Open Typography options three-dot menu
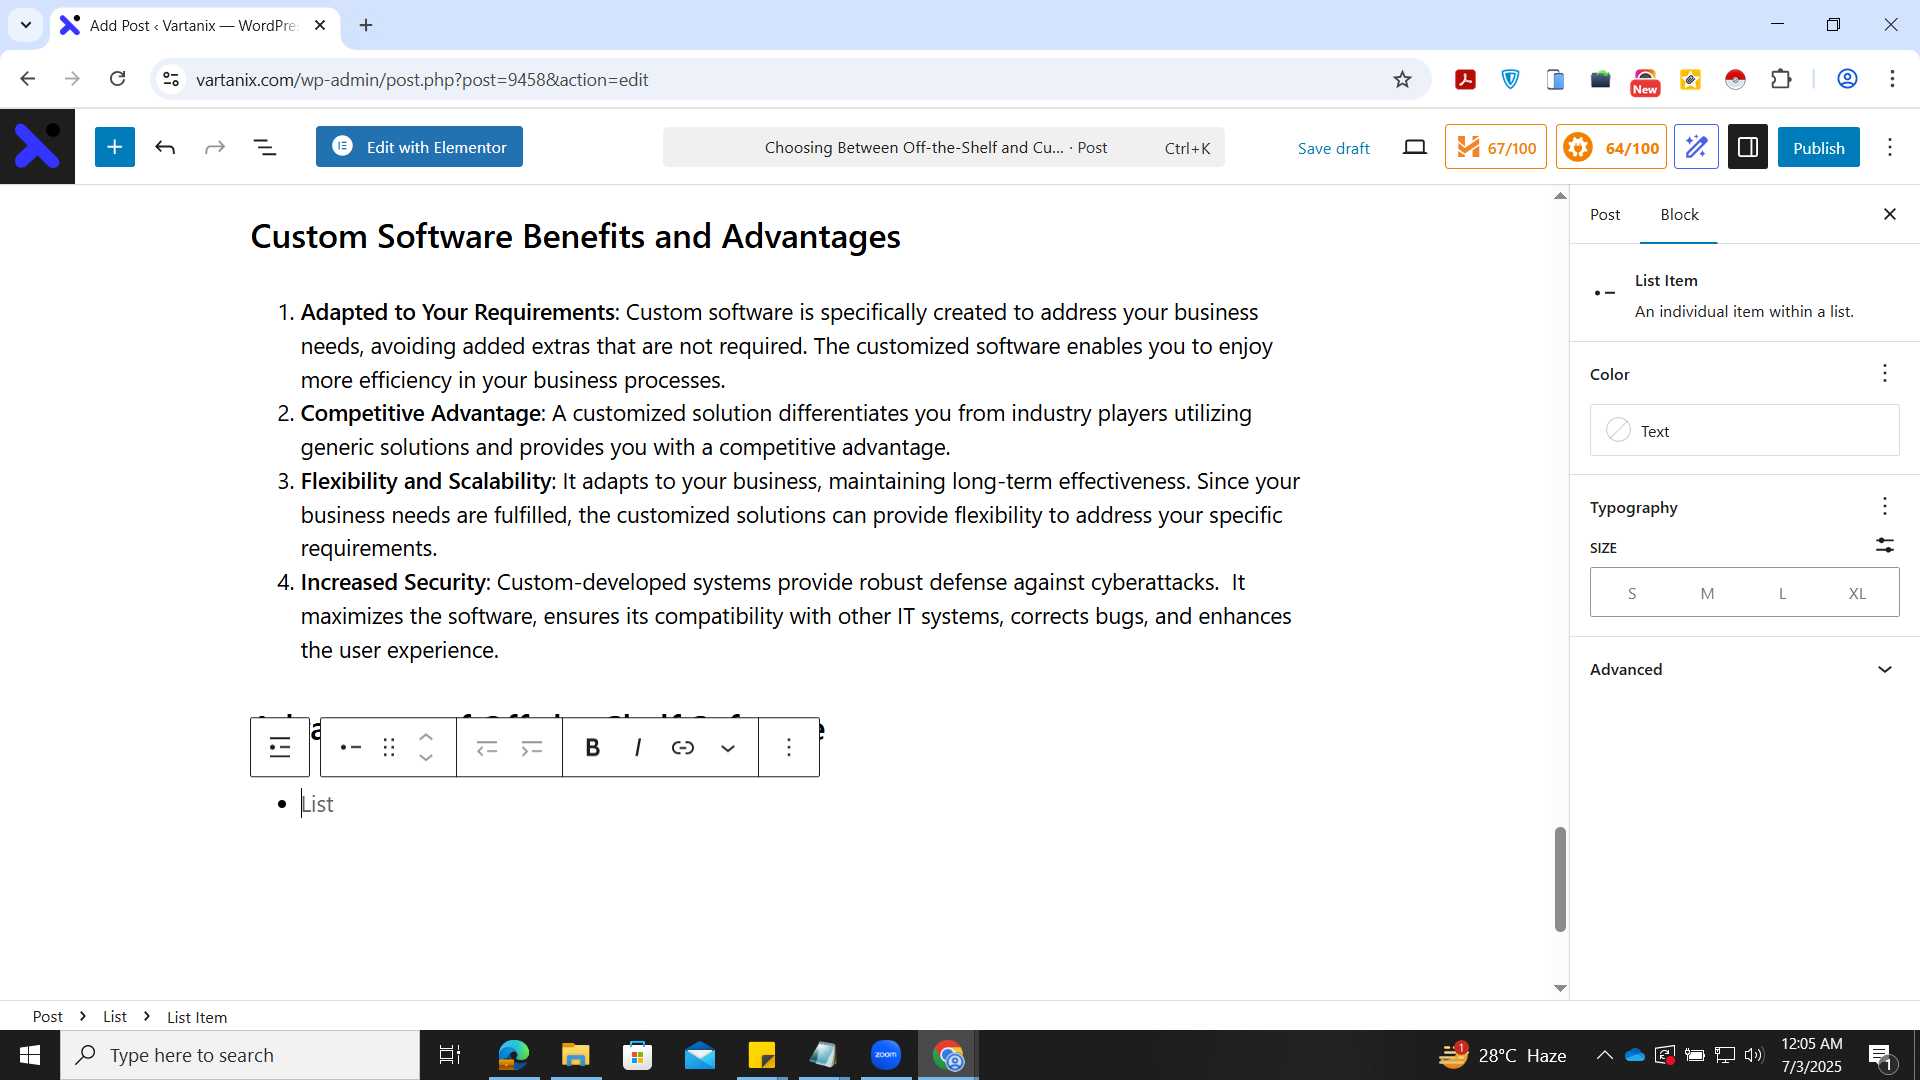 click(x=1884, y=506)
